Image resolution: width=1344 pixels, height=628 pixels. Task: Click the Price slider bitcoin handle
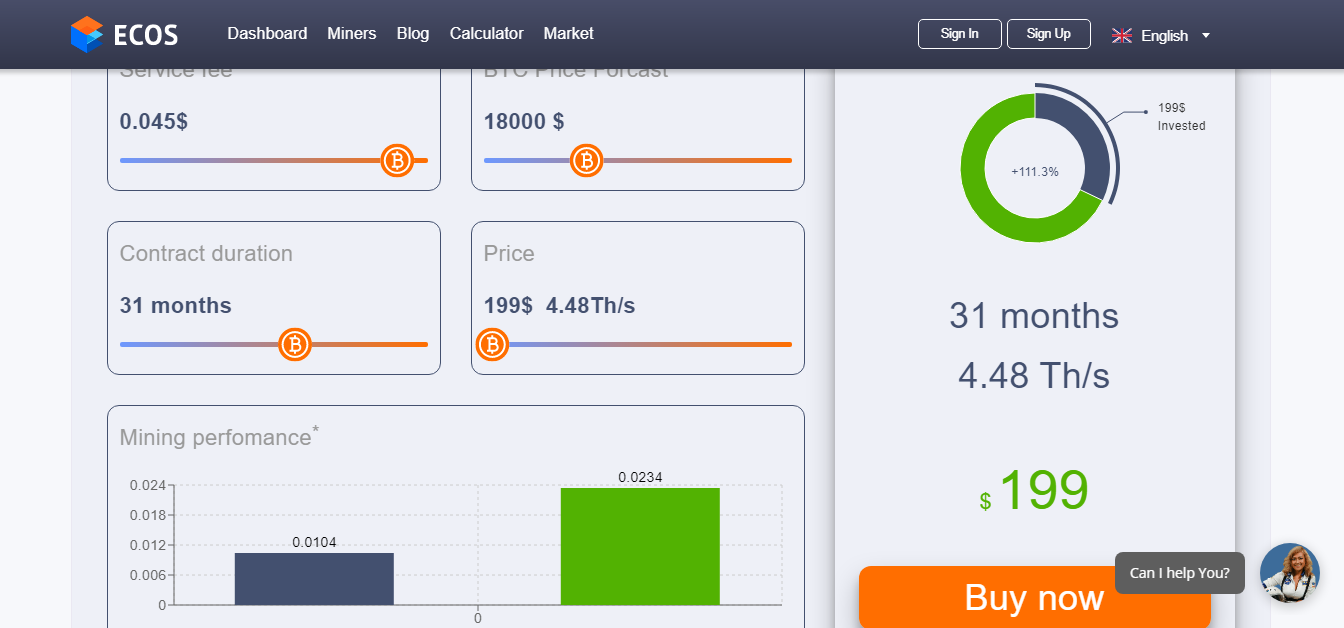click(x=492, y=344)
